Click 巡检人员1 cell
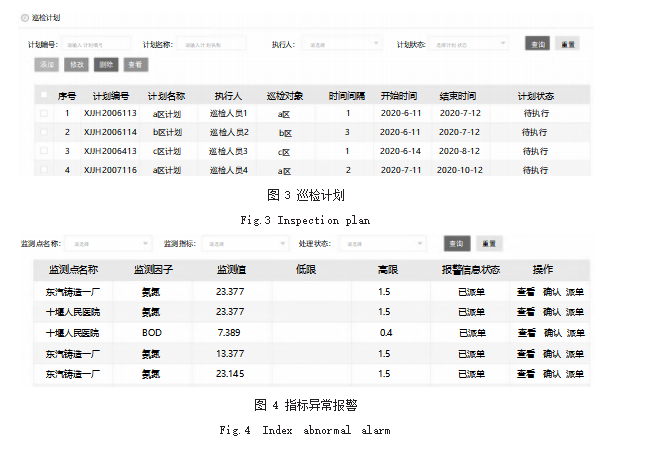The width and height of the screenshot is (647, 458). pos(228,113)
